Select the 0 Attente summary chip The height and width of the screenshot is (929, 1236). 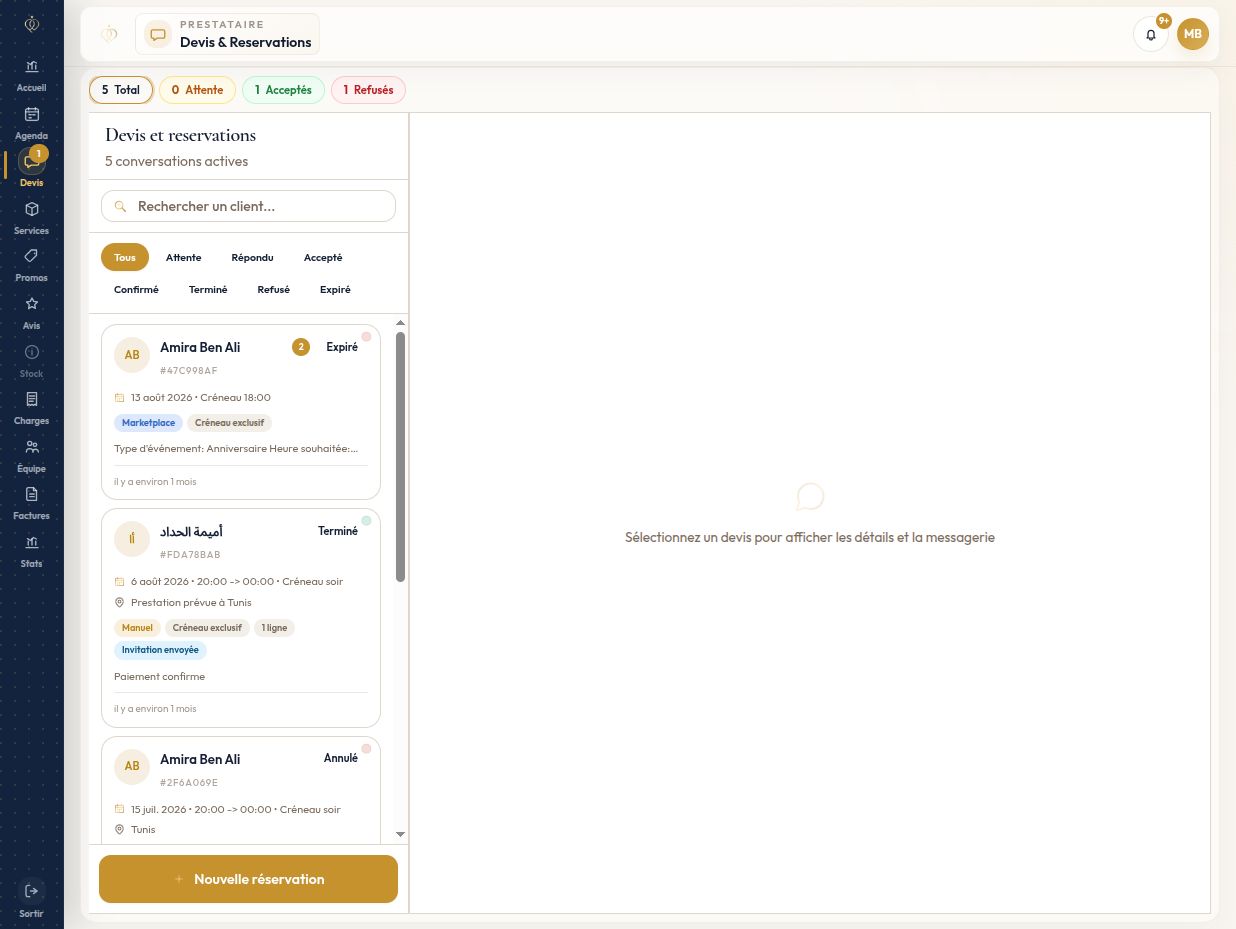(197, 90)
